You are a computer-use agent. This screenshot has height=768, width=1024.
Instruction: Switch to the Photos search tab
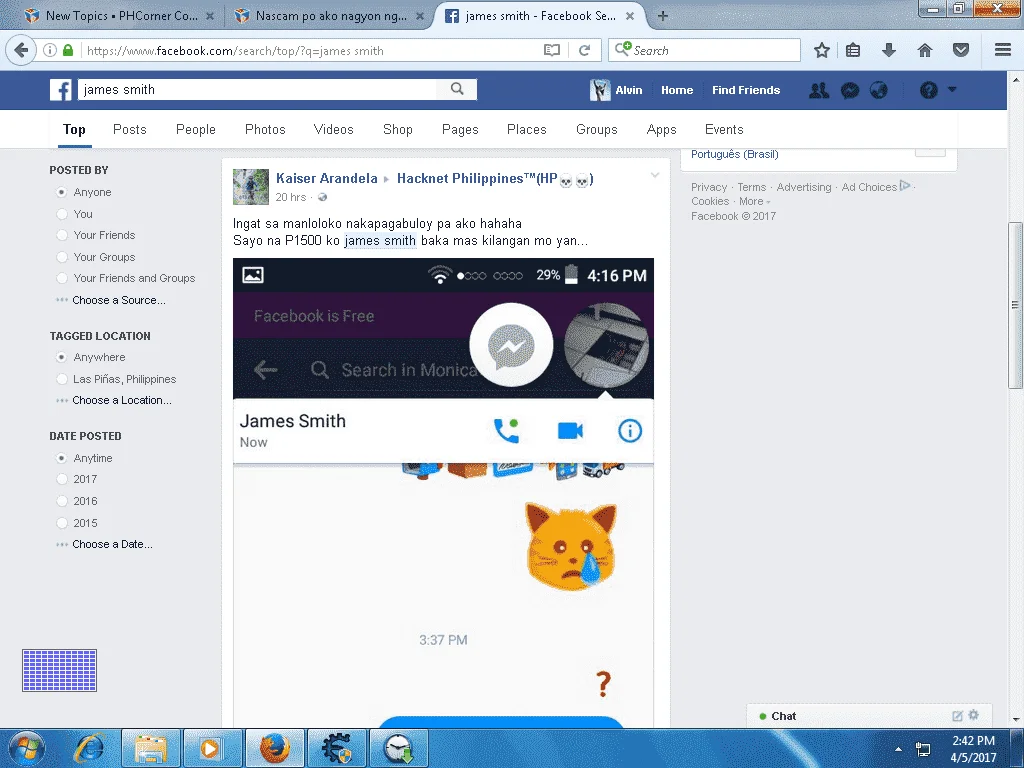pyautogui.click(x=265, y=129)
